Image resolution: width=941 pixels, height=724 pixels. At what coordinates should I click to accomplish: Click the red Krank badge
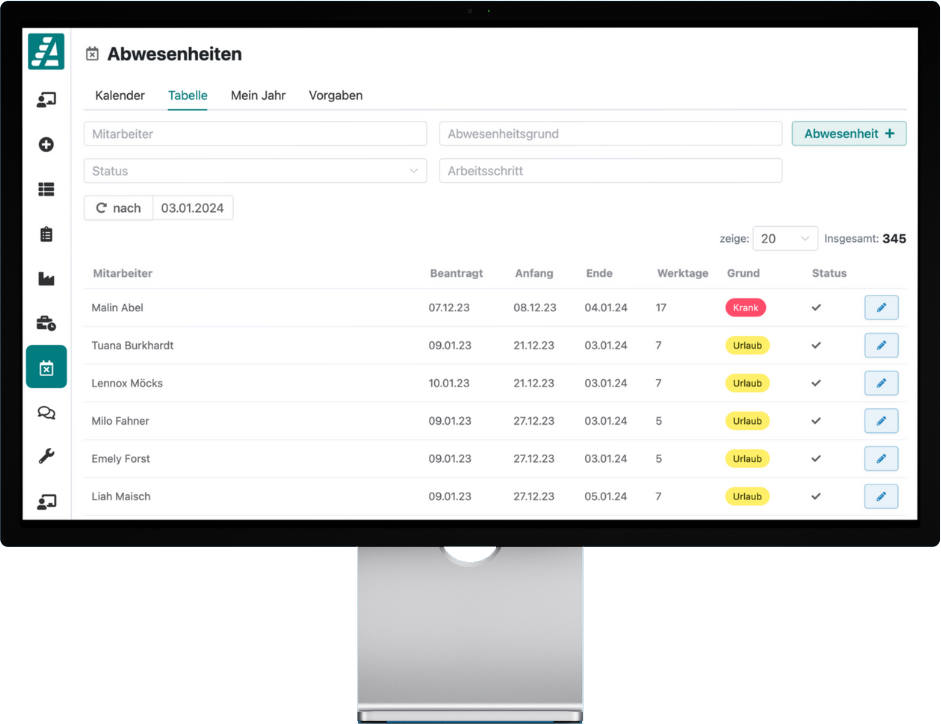745,308
